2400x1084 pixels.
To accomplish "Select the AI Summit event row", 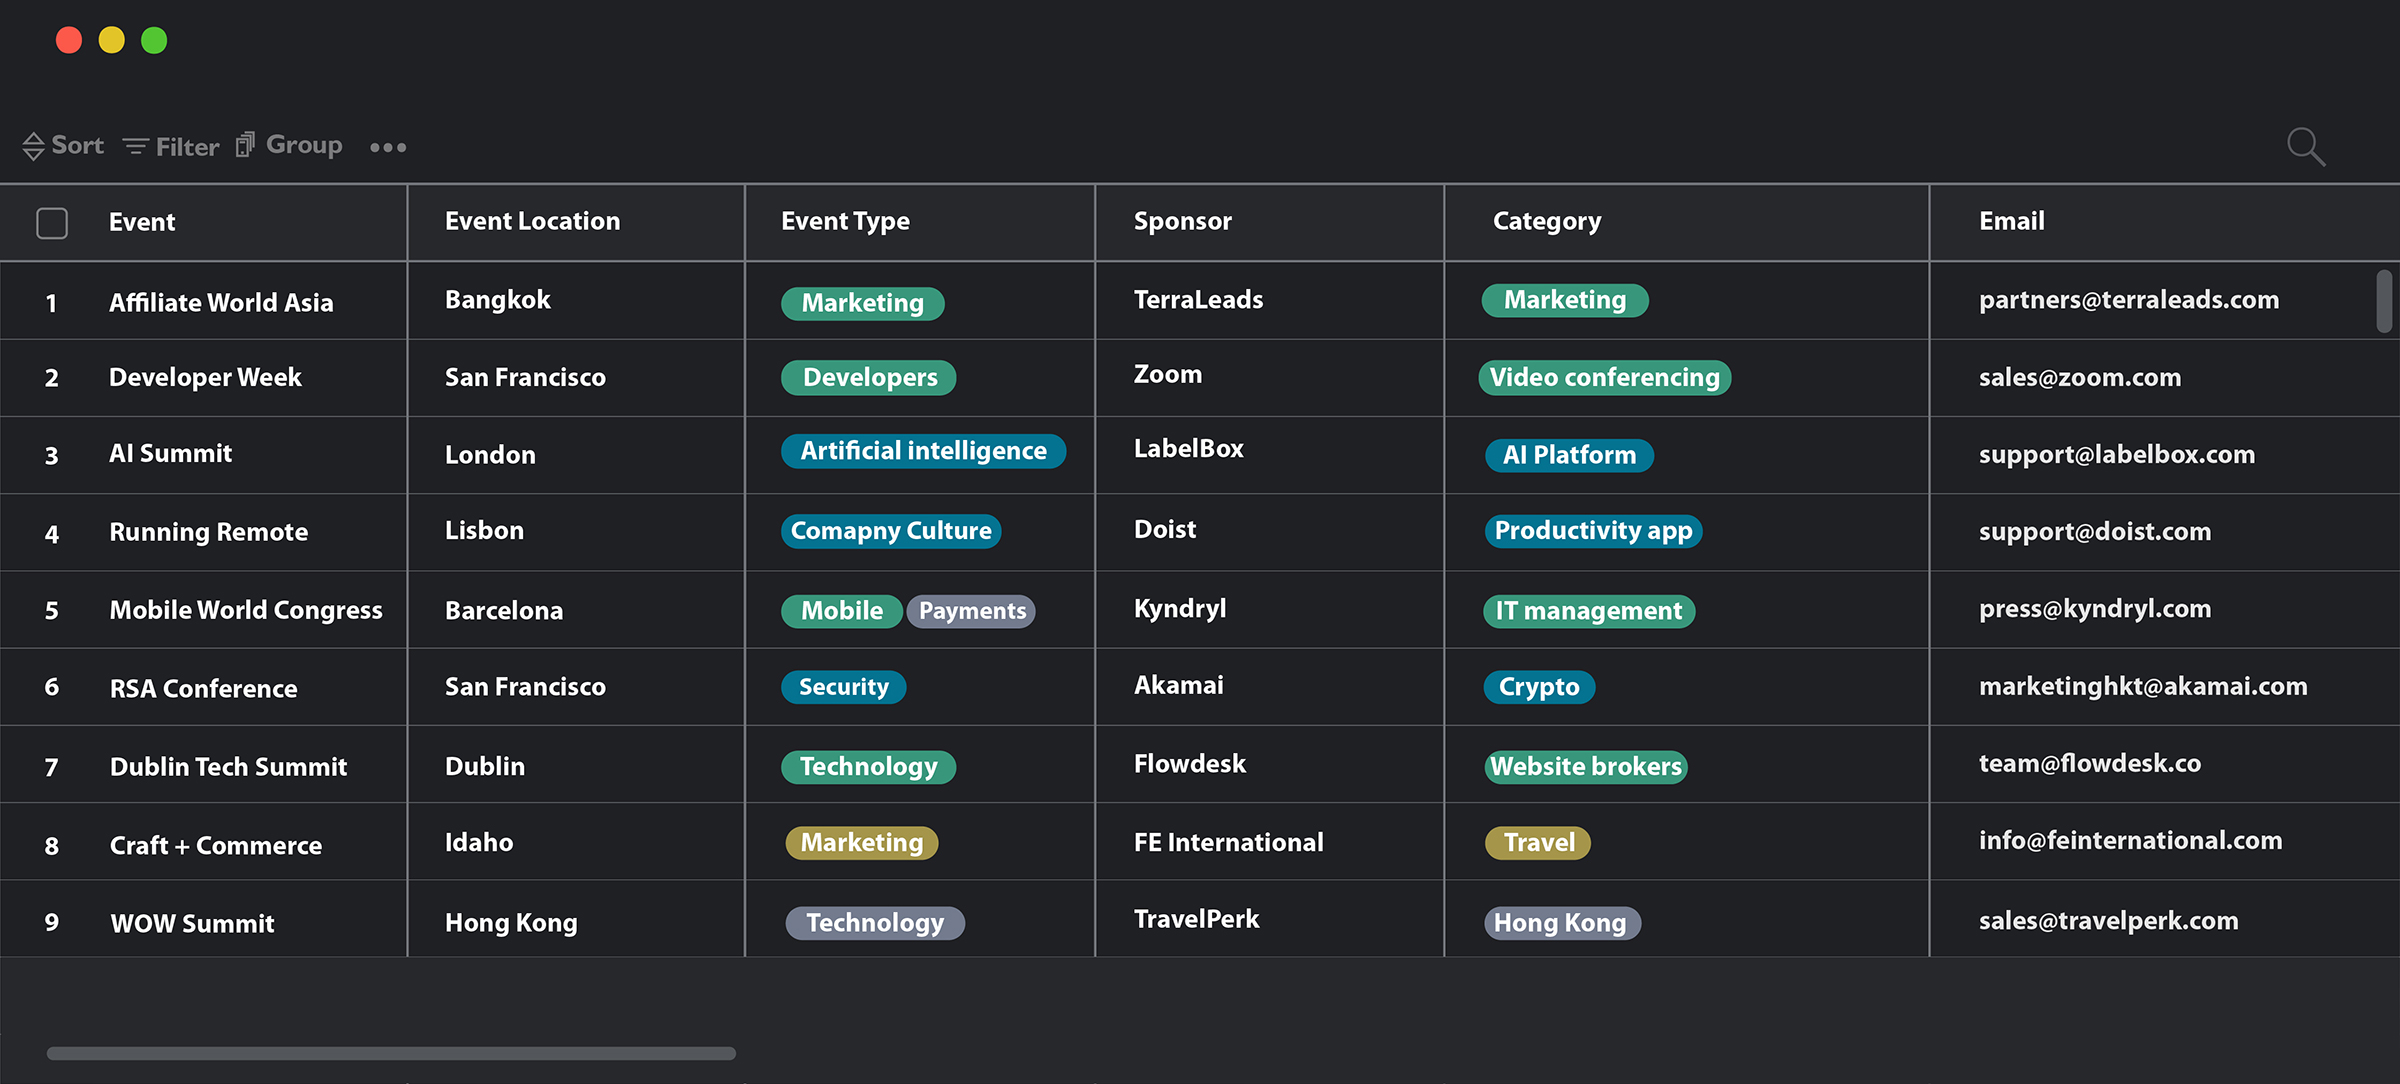I will tap(170, 454).
